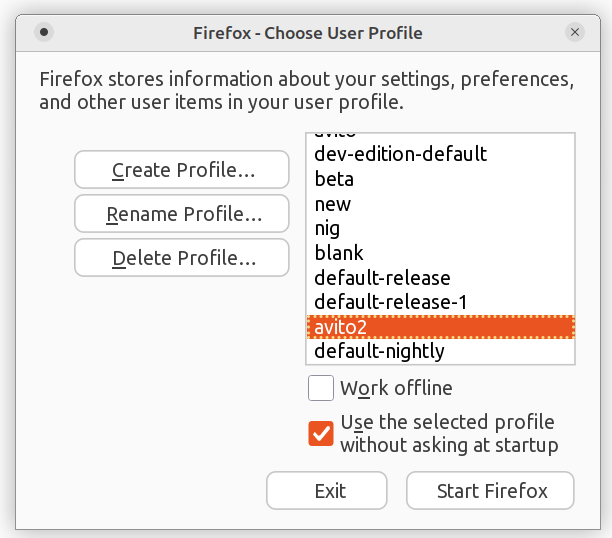Launch with the Start Firefox button

coord(490,491)
